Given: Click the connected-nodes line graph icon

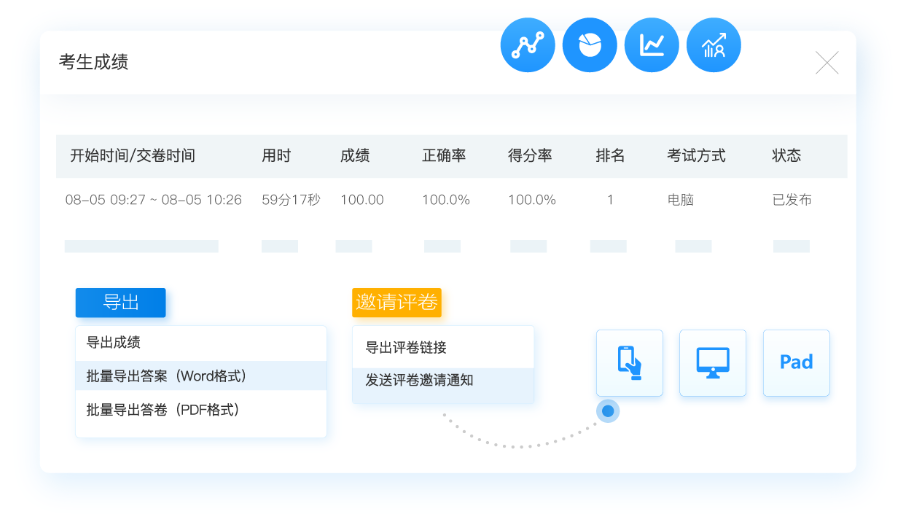Looking at the screenshot, I should 527,45.
